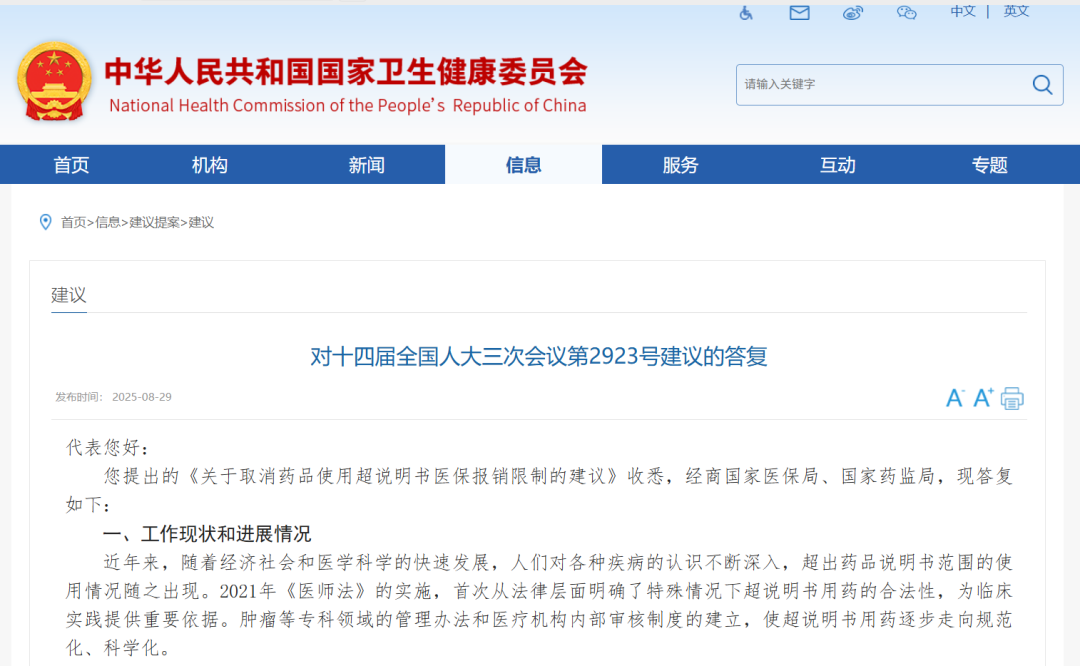Viewport: 1080px width, 666px height.
Task: Open the mail envelope icon
Action: tap(799, 13)
